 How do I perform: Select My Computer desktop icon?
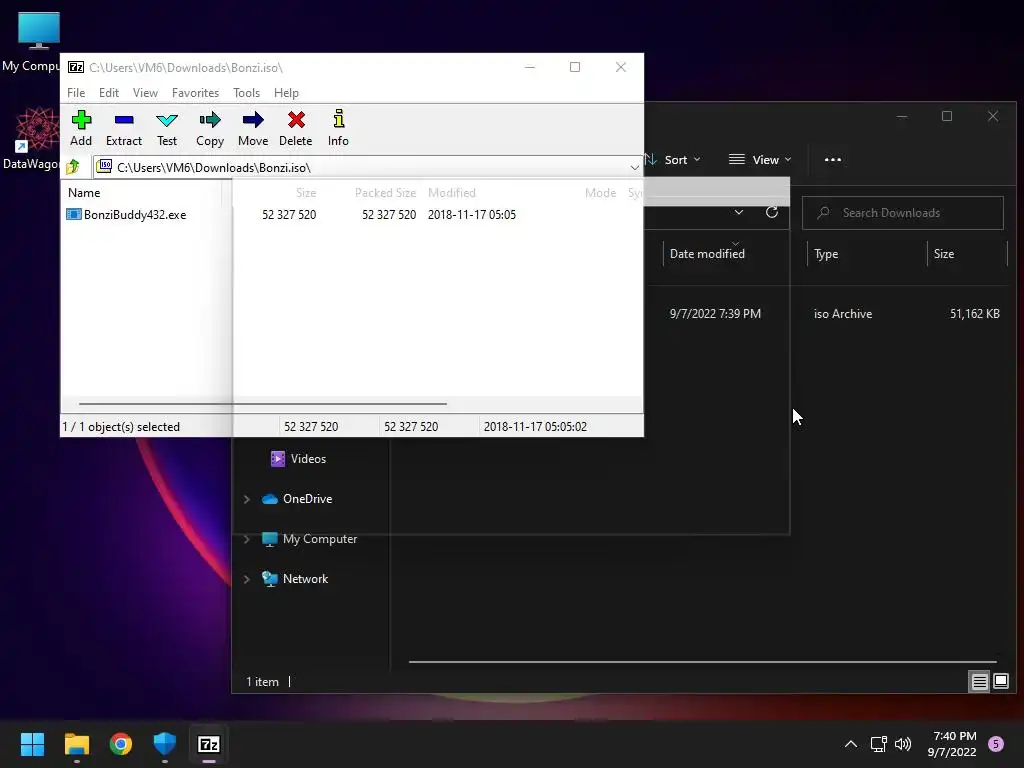tap(32, 42)
